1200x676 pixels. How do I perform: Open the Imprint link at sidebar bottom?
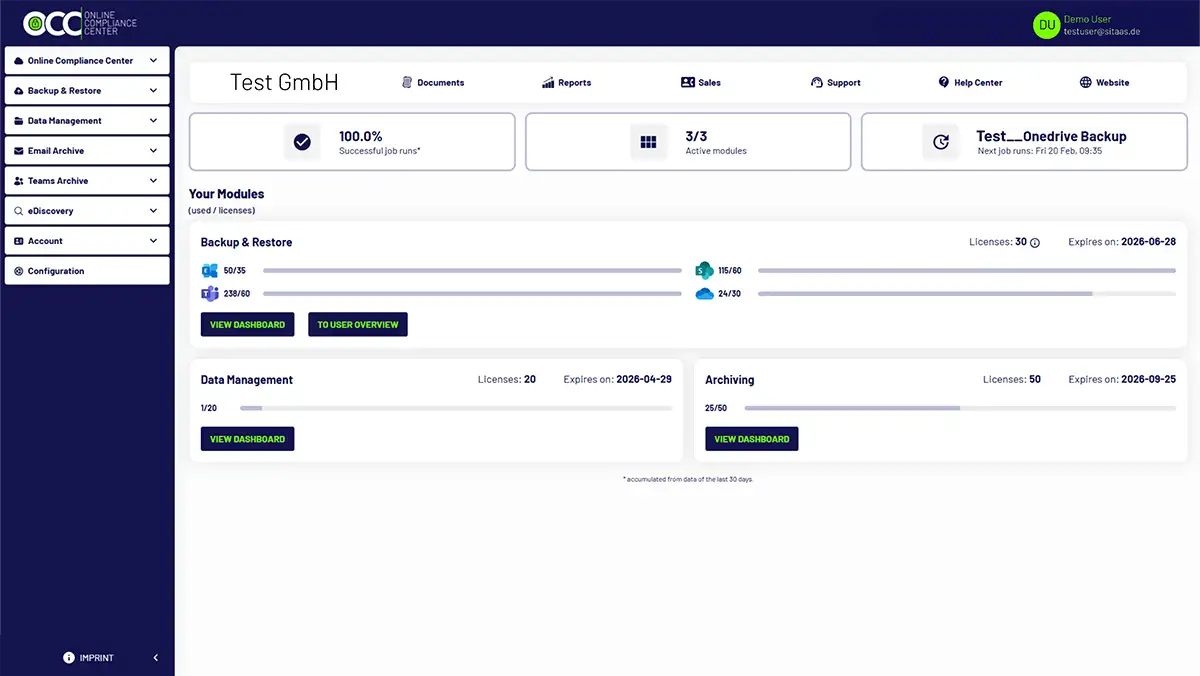click(88, 658)
